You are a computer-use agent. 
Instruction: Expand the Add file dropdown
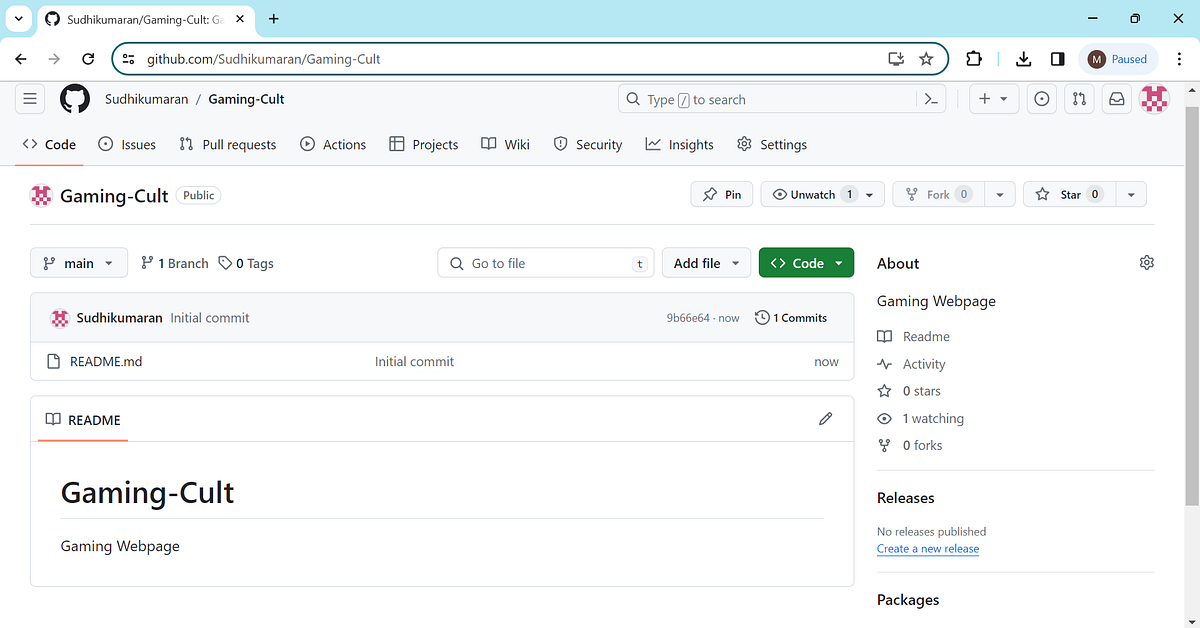pos(706,262)
